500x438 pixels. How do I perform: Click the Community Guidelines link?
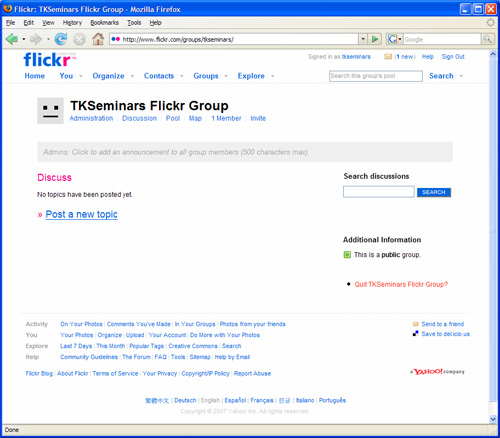(x=89, y=357)
